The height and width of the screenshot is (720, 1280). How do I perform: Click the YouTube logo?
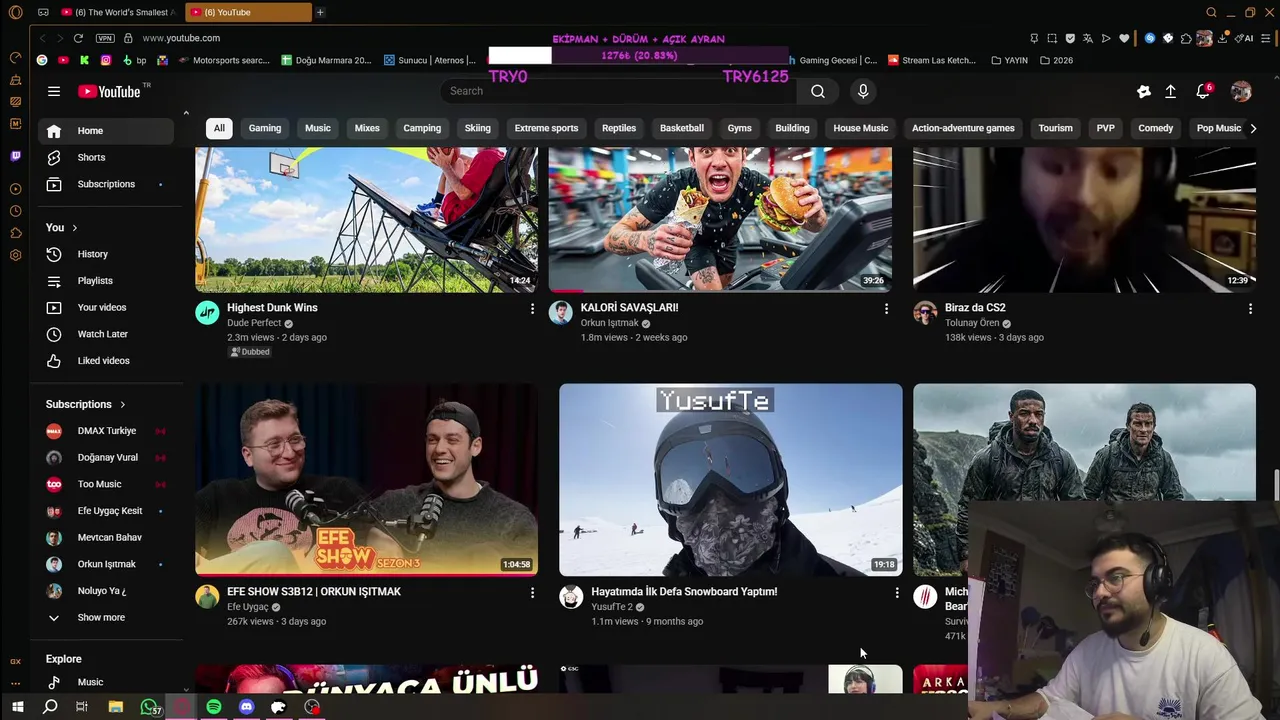click(110, 91)
